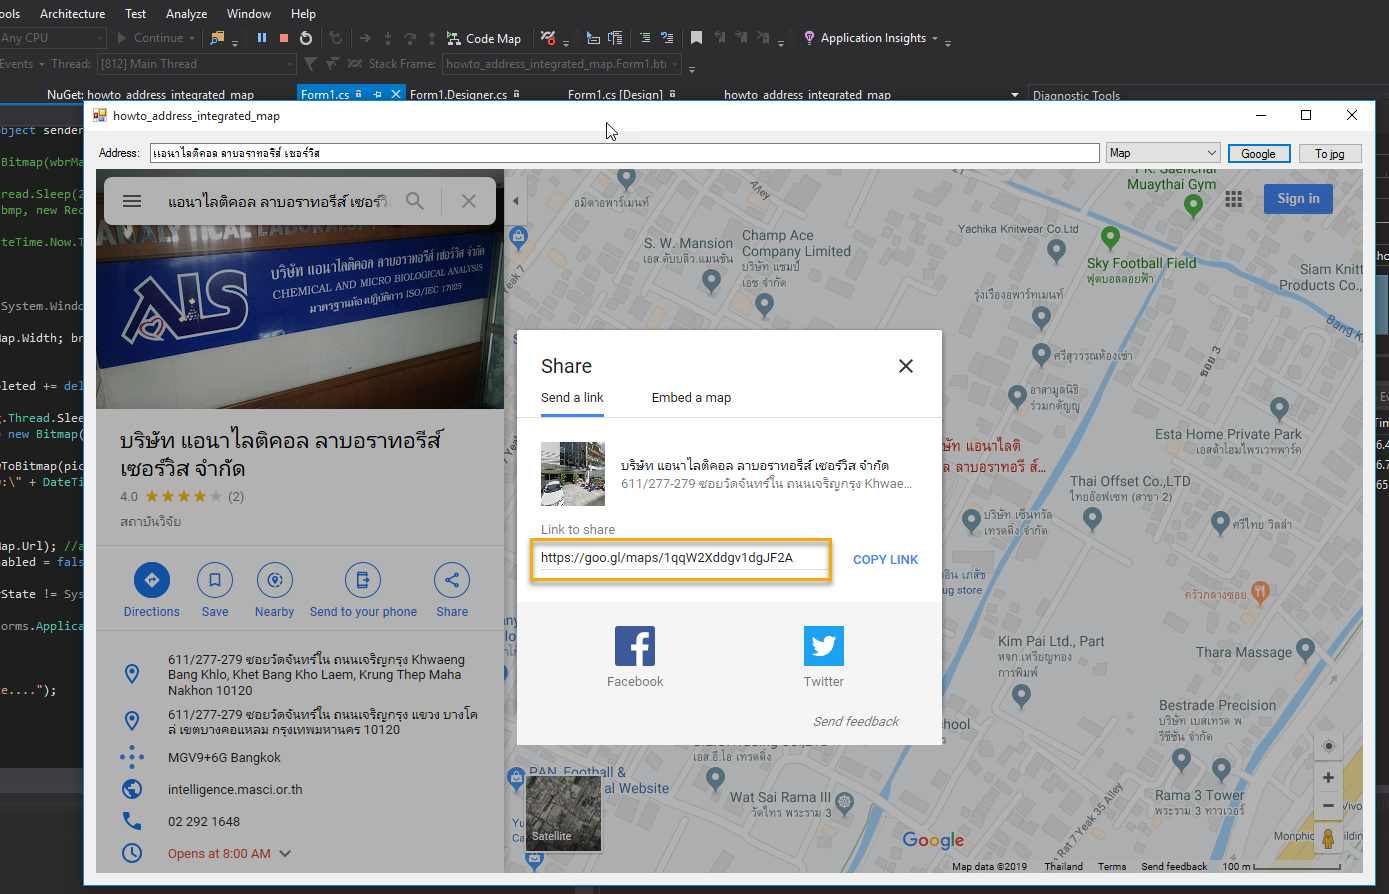
Task: Close the Share dialog
Action: 906,366
